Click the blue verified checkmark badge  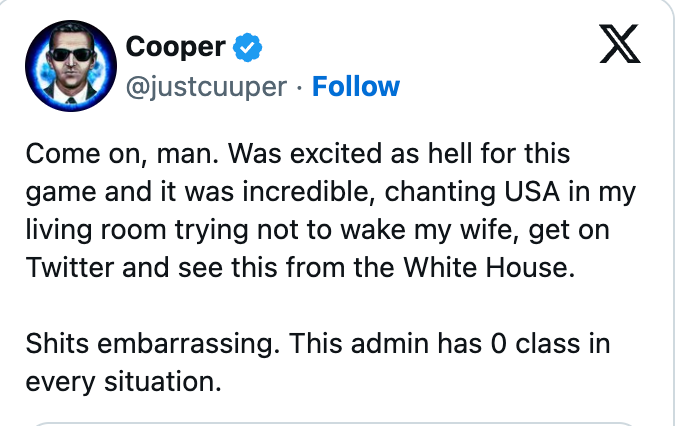pos(248,46)
